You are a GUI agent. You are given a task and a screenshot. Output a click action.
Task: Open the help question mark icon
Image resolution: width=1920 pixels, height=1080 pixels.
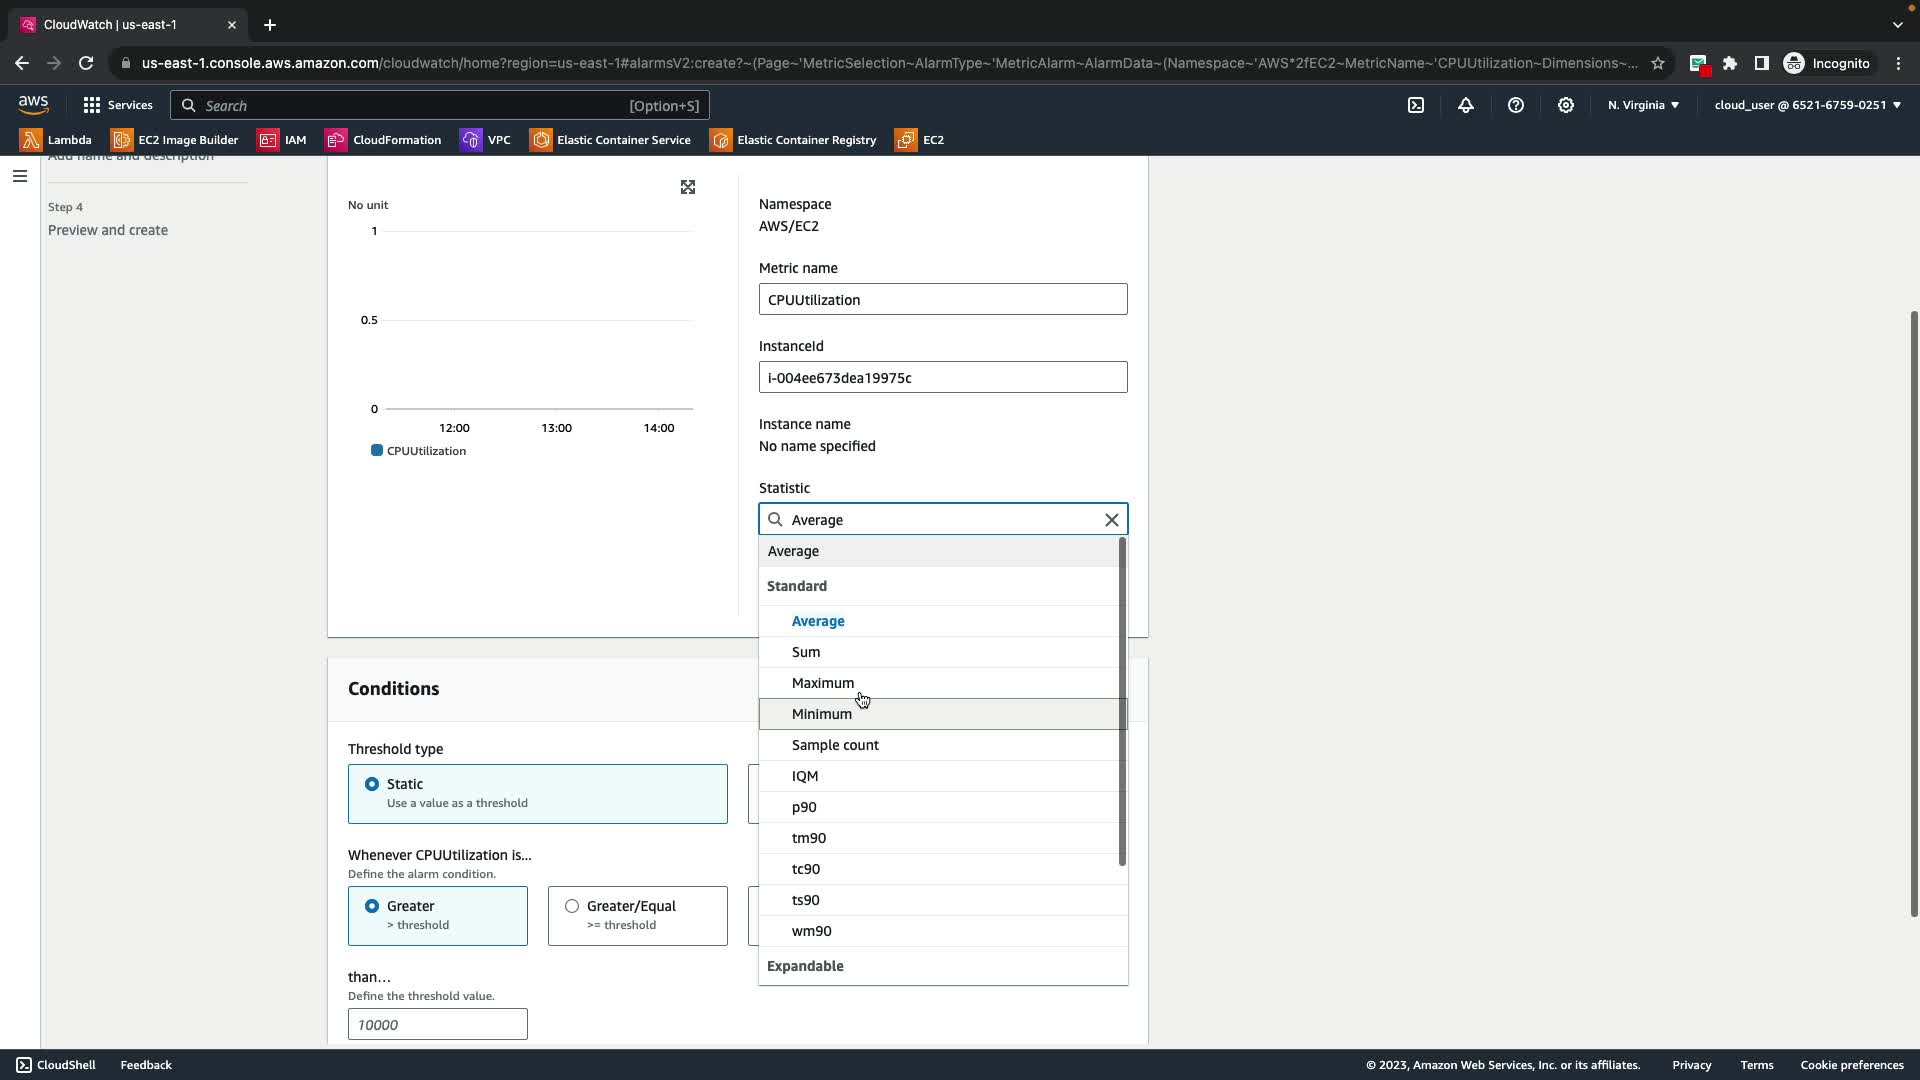[1516, 105]
